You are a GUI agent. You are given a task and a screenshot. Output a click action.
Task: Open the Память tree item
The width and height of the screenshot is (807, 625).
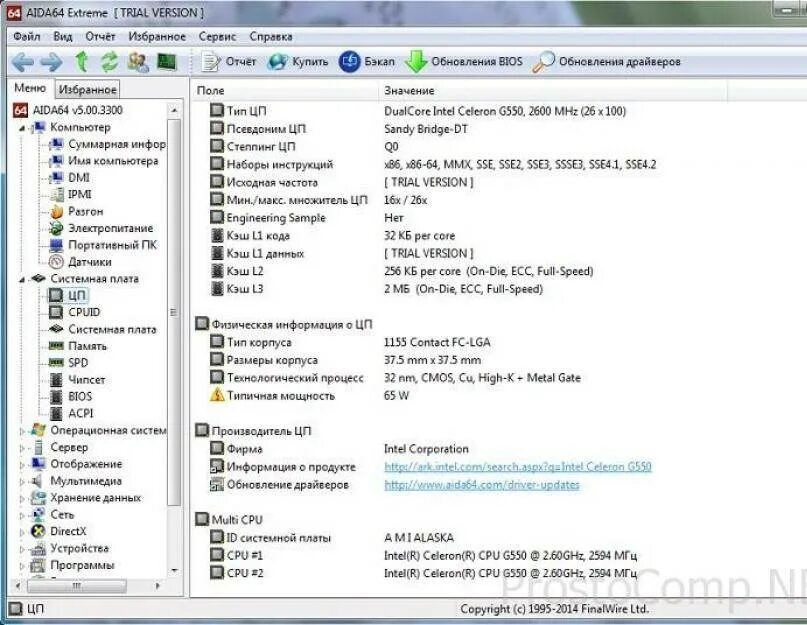78,346
